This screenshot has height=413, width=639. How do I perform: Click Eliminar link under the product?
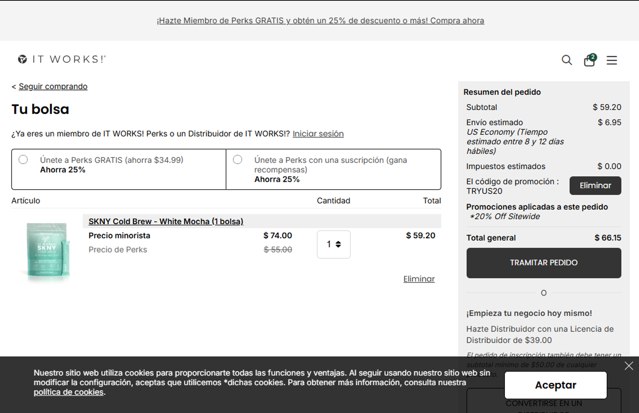coord(419,279)
